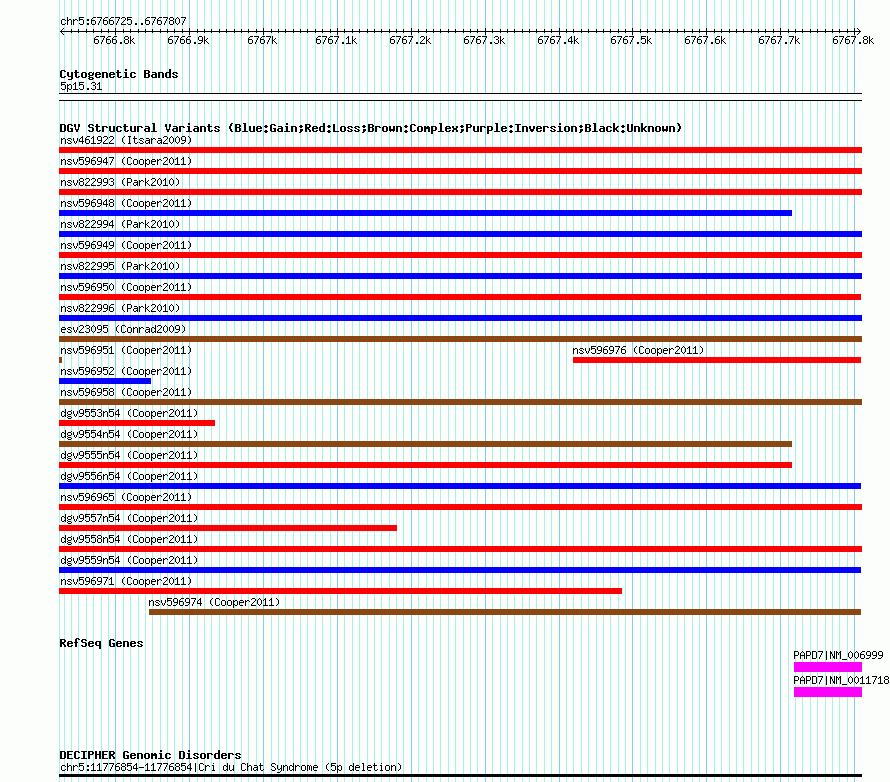Open dgv9553n54 (Cooper2011) label
The width and height of the screenshot is (890, 782).
click(129, 413)
